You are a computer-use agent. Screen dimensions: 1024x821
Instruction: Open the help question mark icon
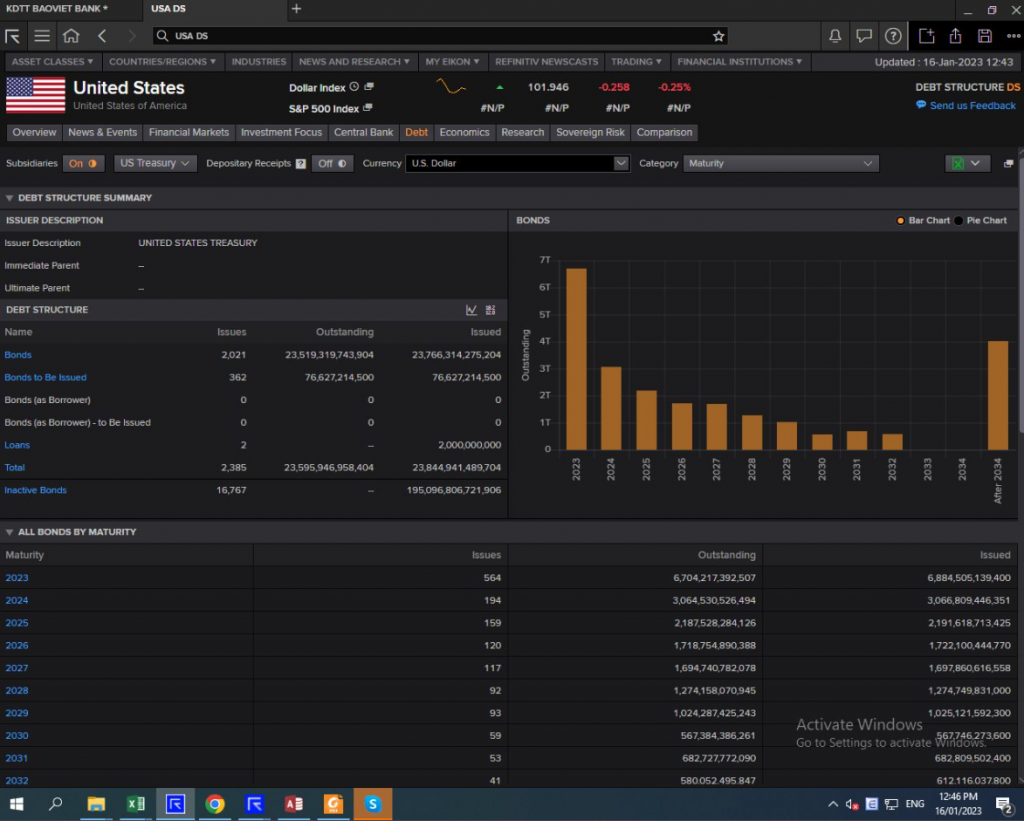[894, 36]
